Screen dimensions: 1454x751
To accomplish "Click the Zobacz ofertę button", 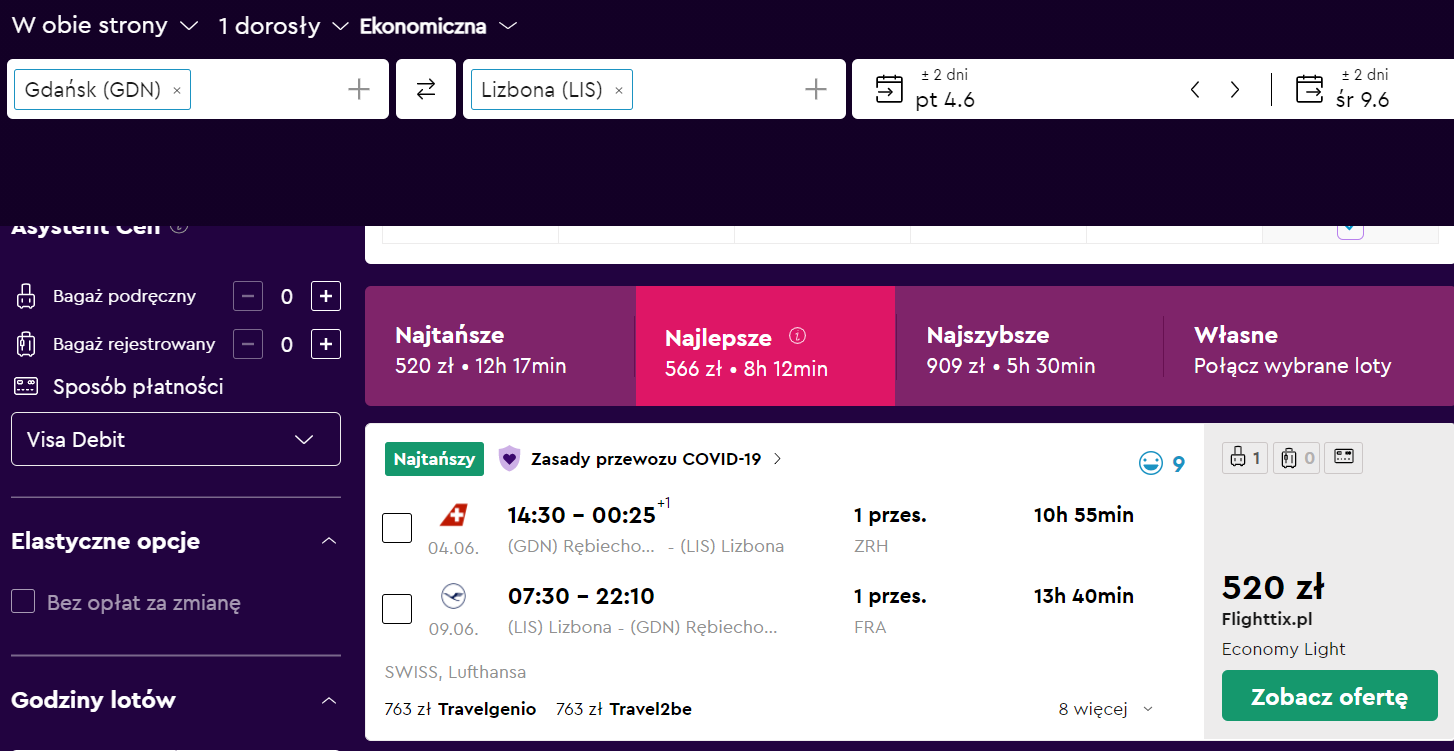I will [x=1329, y=696].
